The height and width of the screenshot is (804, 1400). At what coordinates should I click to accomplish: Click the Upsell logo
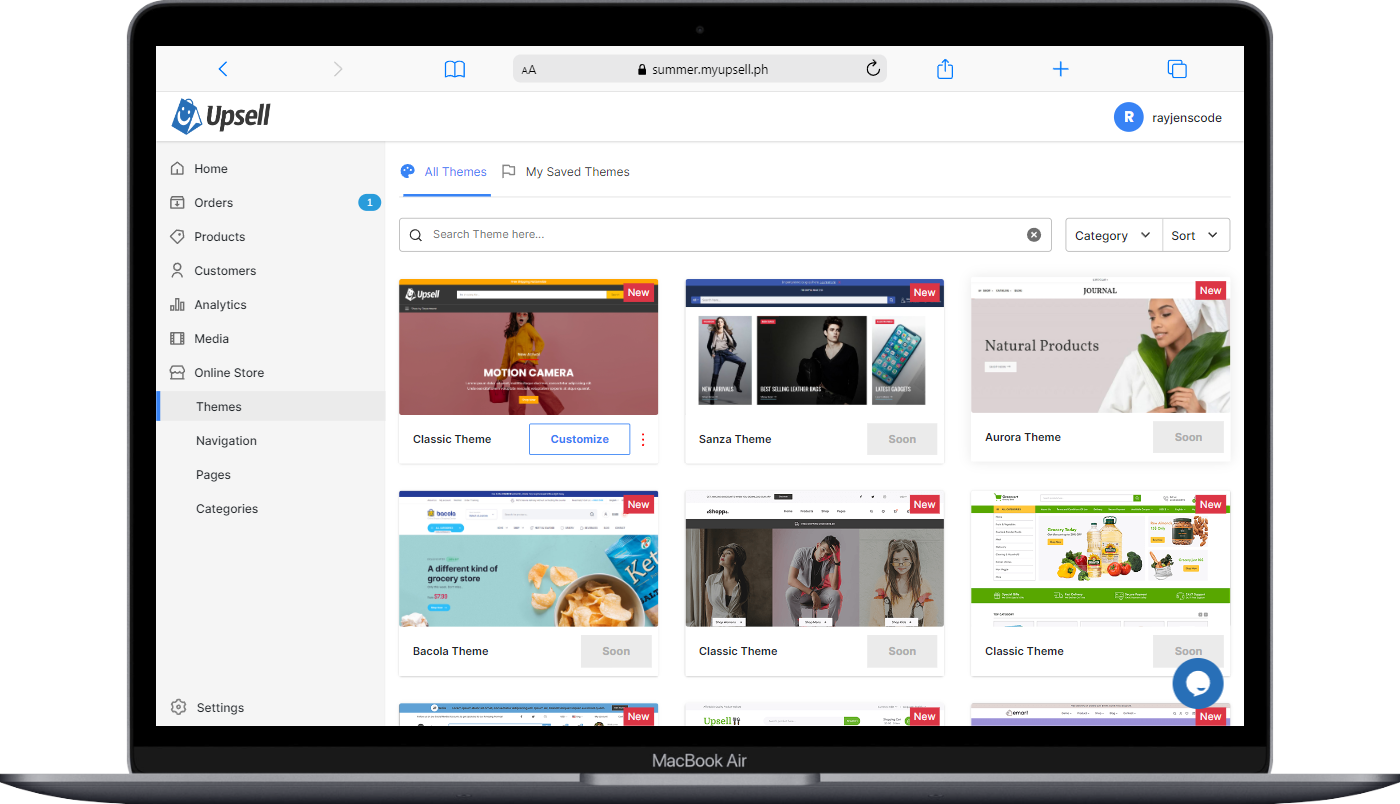coord(221,116)
